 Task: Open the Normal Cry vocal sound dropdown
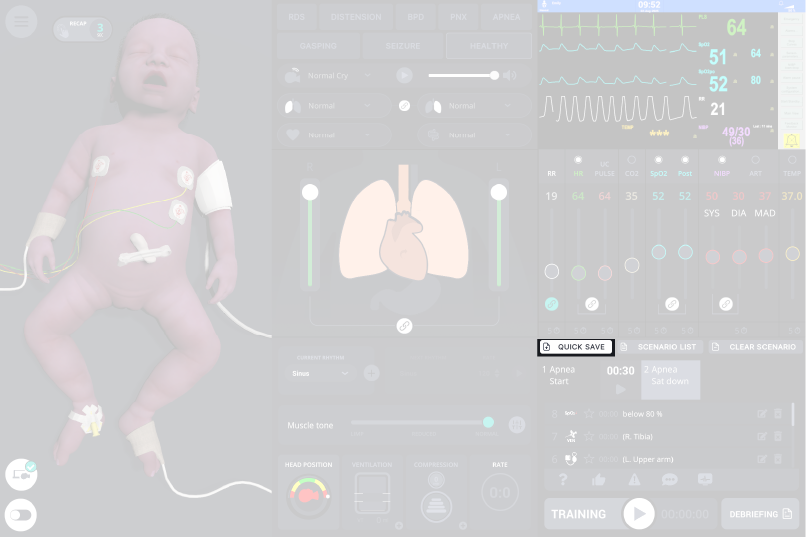[x=332, y=75]
